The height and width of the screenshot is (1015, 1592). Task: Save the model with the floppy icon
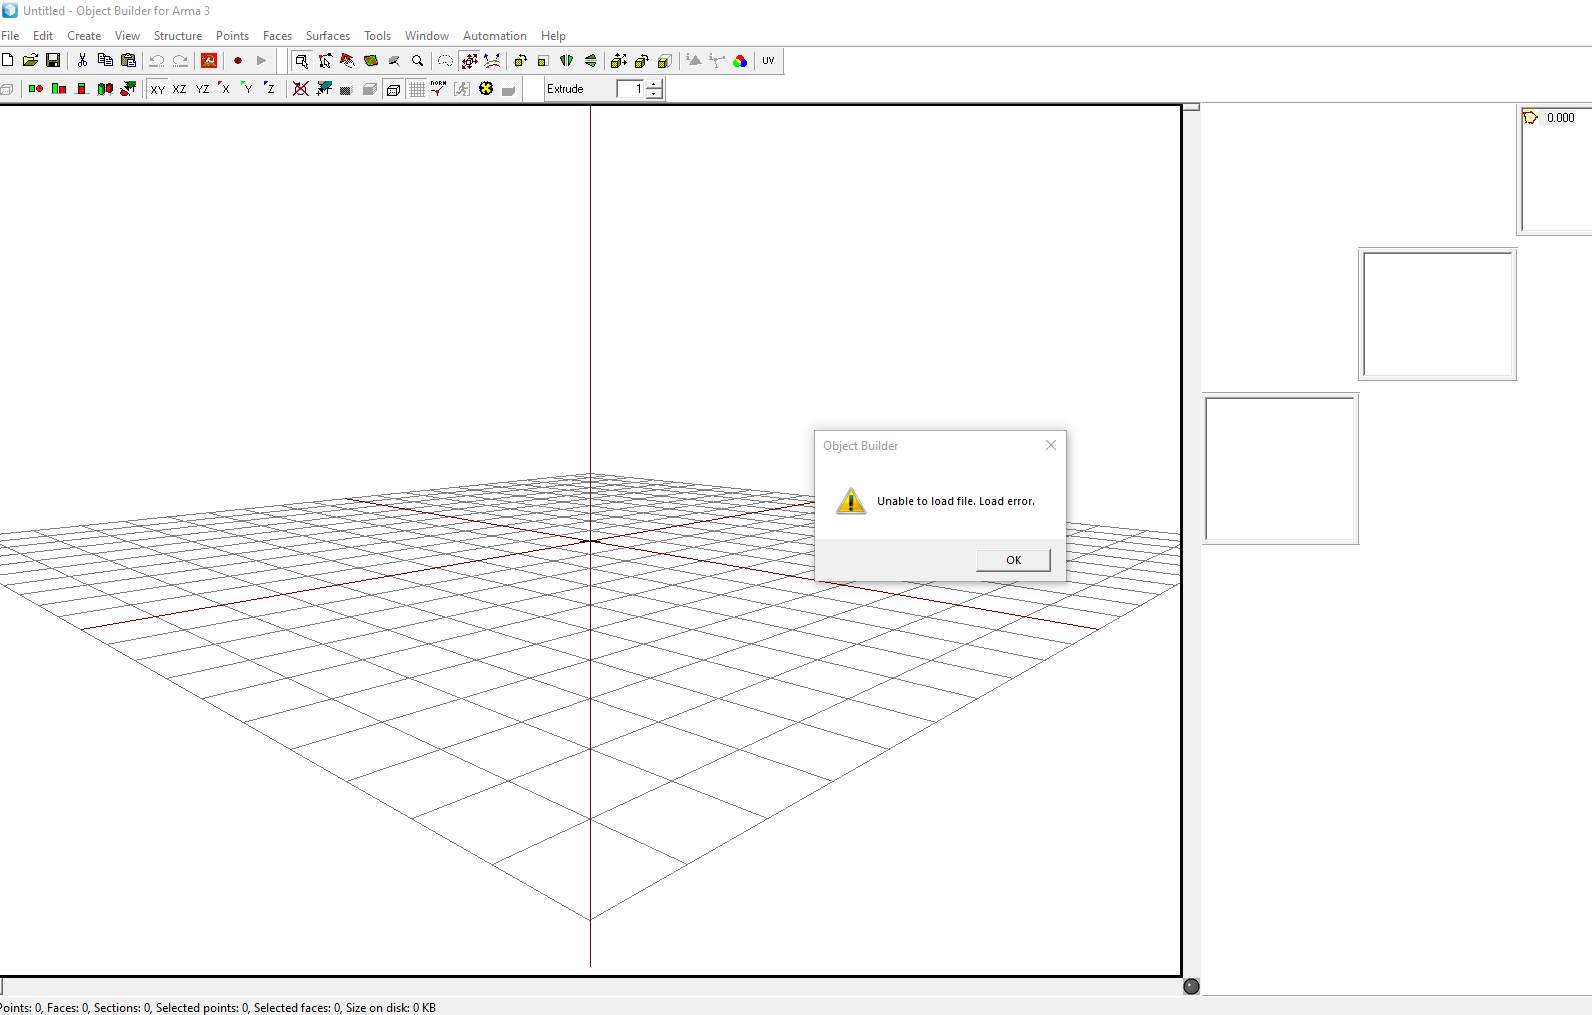click(x=53, y=61)
